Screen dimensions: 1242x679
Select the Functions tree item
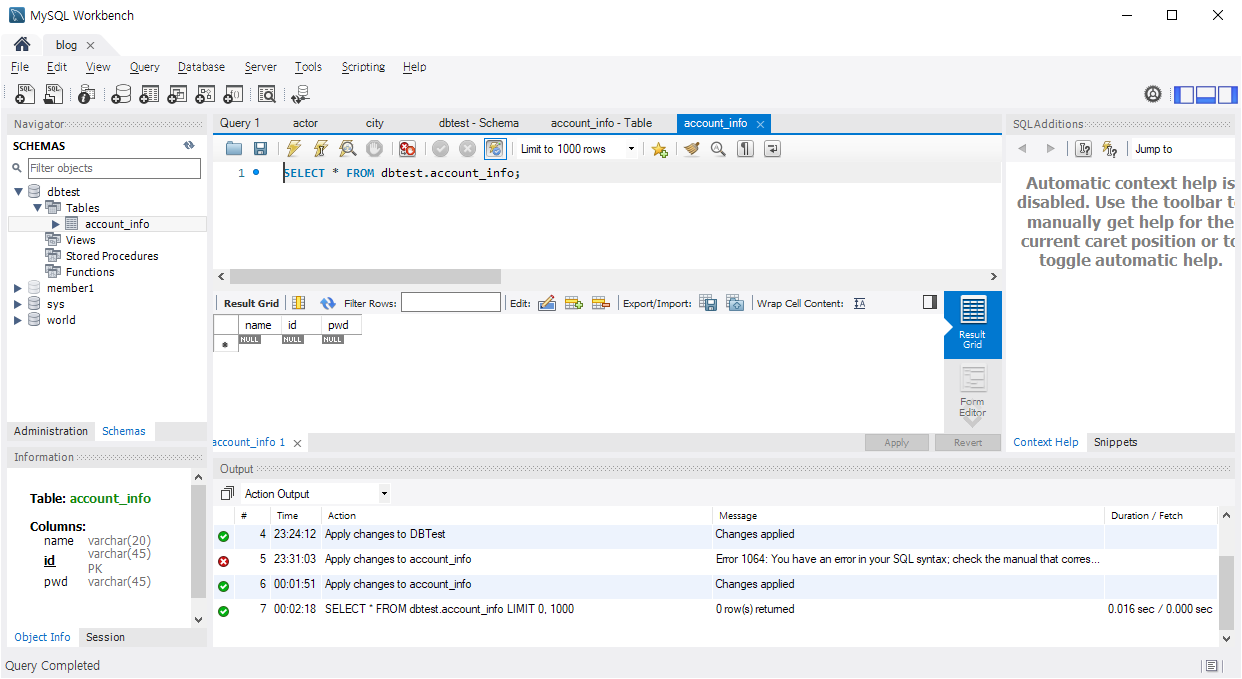click(90, 272)
